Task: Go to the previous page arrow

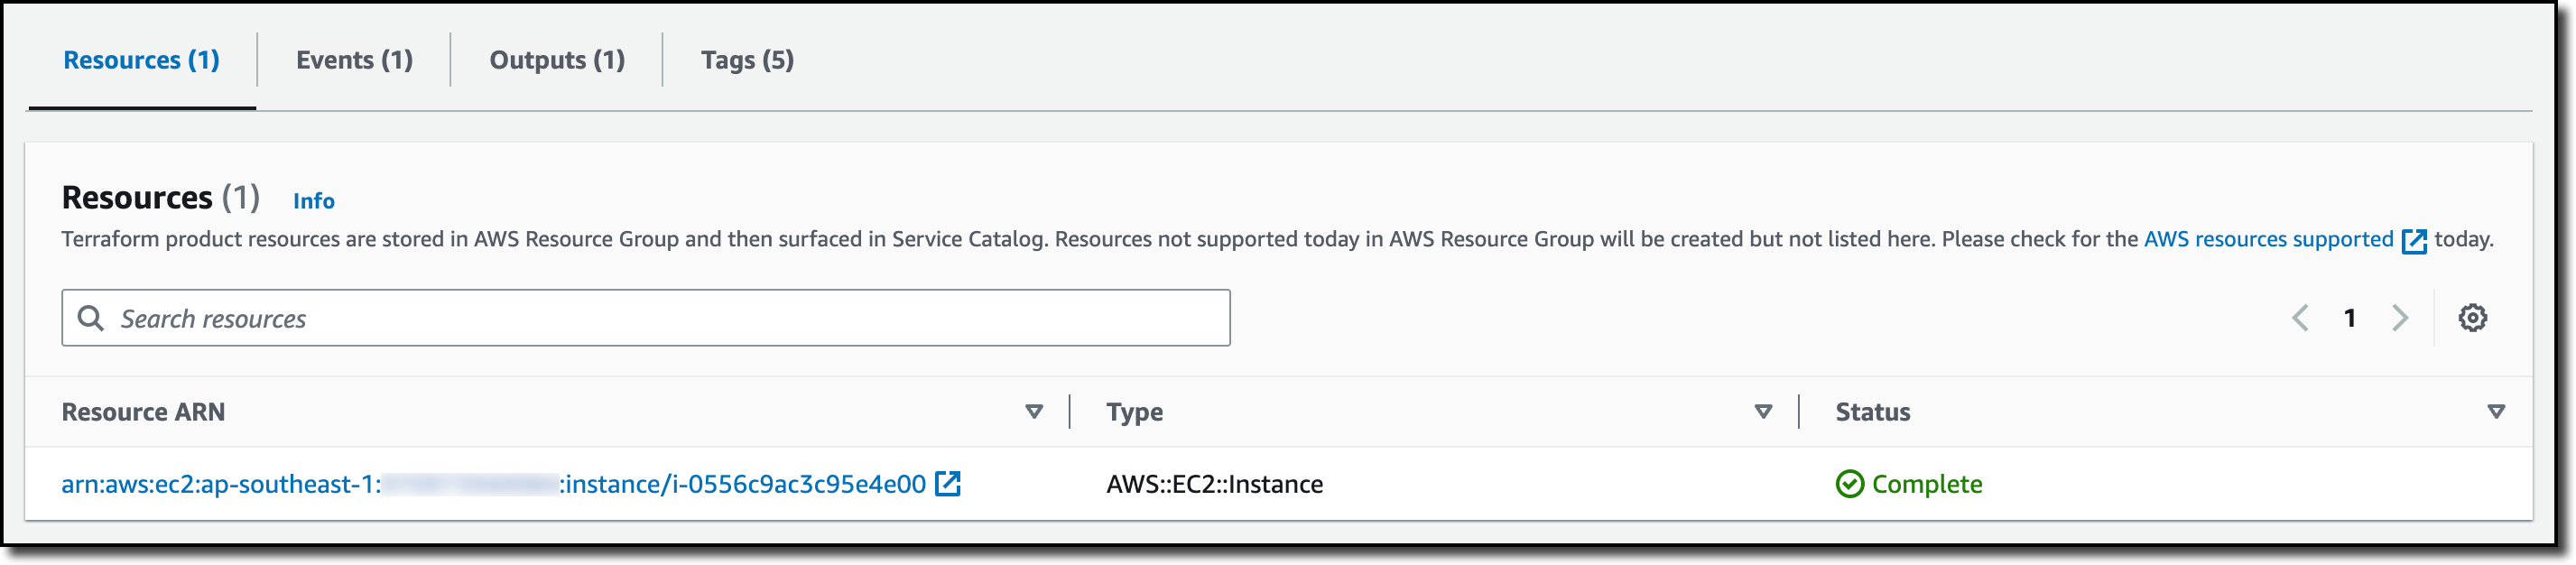Action: tap(2300, 318)
